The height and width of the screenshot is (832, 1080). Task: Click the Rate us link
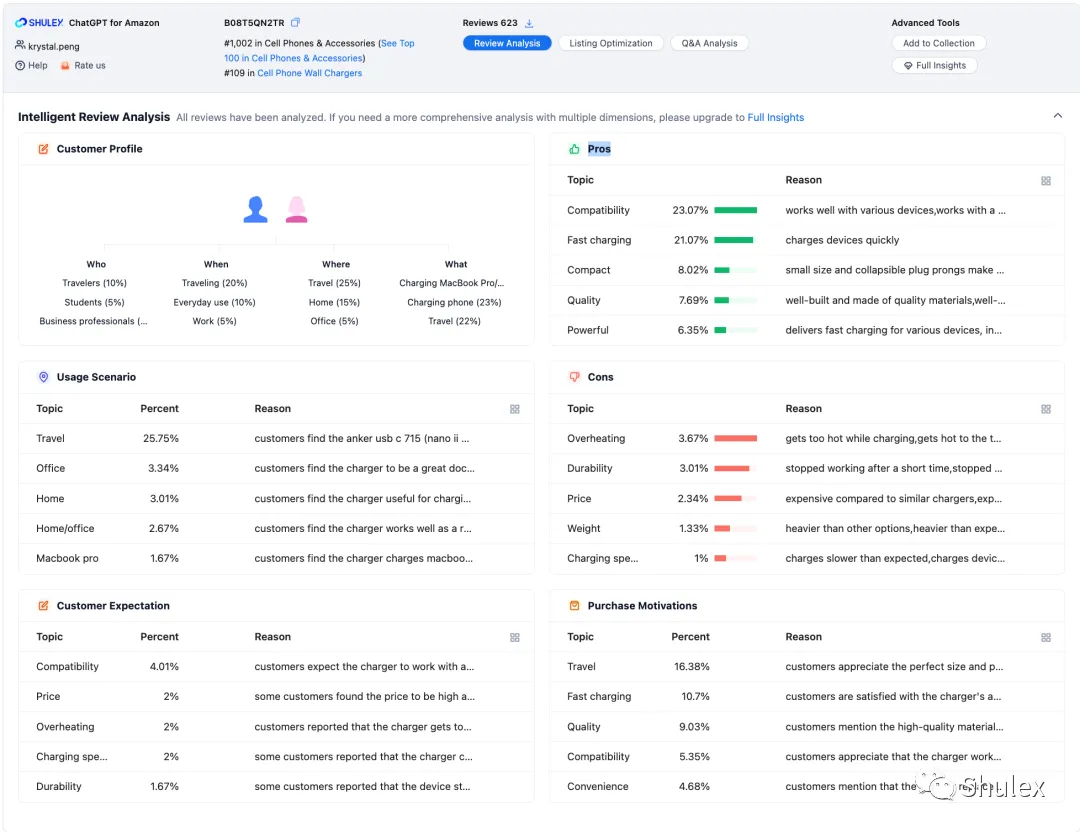[90, 65]
